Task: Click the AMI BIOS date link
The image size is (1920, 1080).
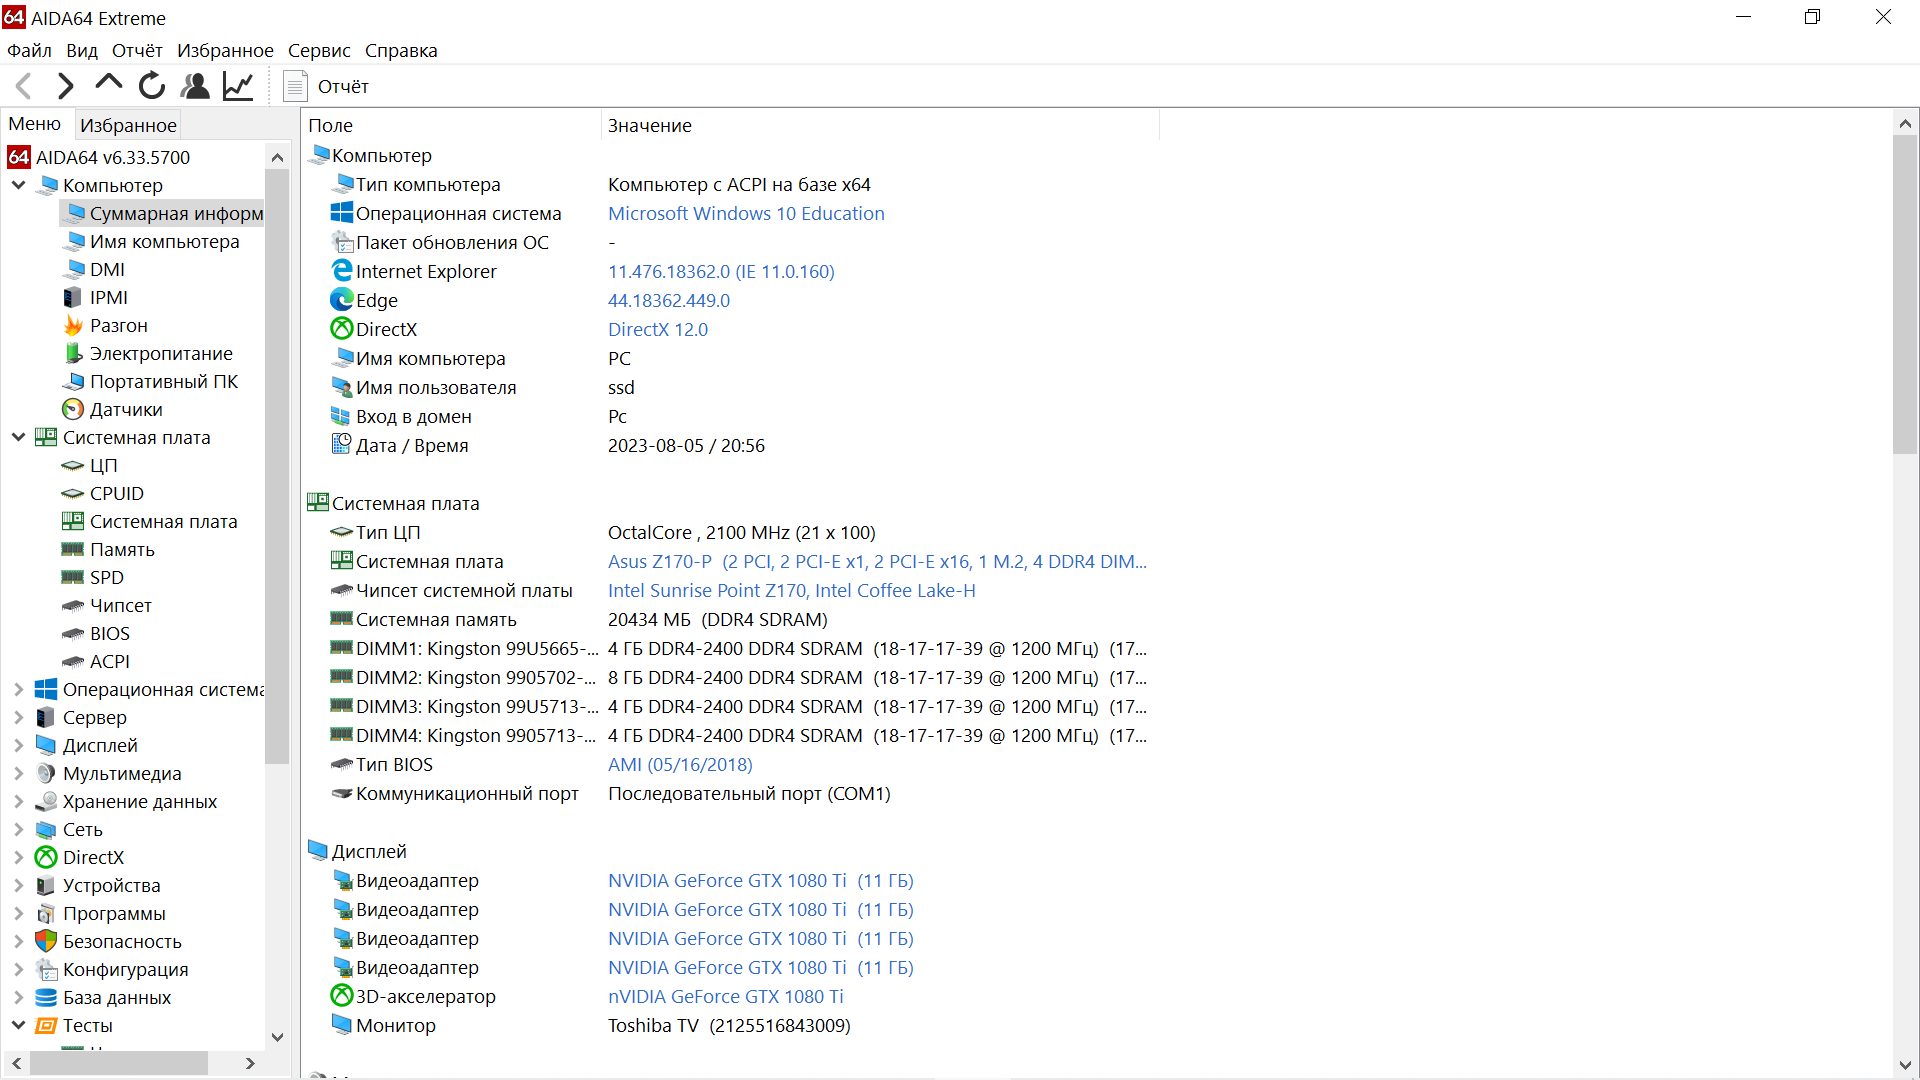Action: pyautogui.click(x=680, y=765)
